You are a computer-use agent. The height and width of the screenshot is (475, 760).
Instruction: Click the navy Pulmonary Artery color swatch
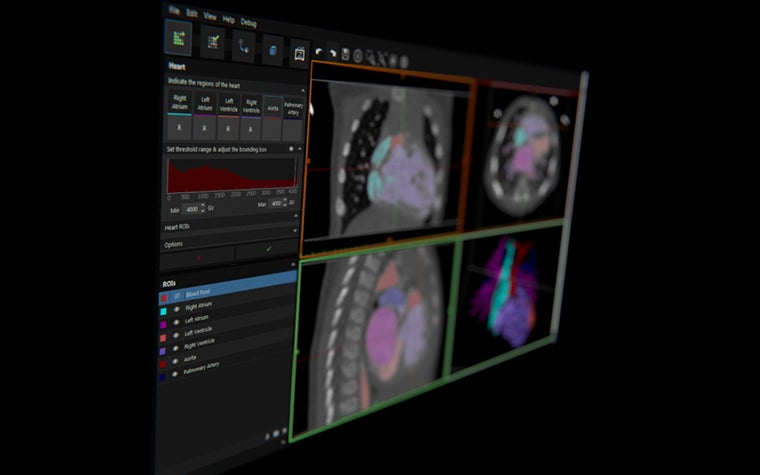click(162, 377)
